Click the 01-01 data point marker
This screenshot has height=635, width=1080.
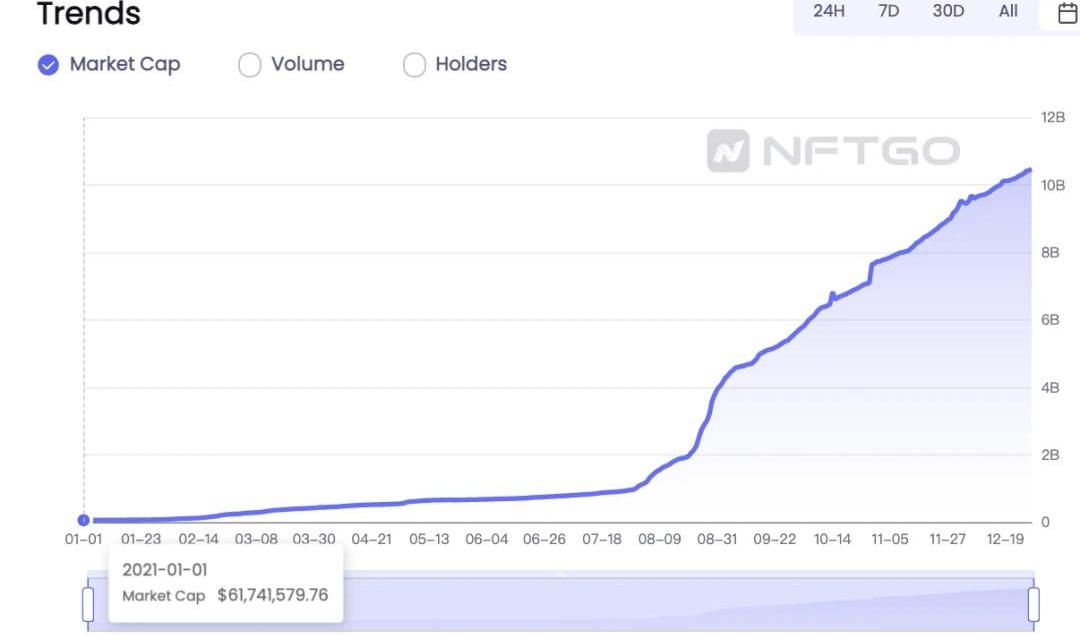point(84,520)
